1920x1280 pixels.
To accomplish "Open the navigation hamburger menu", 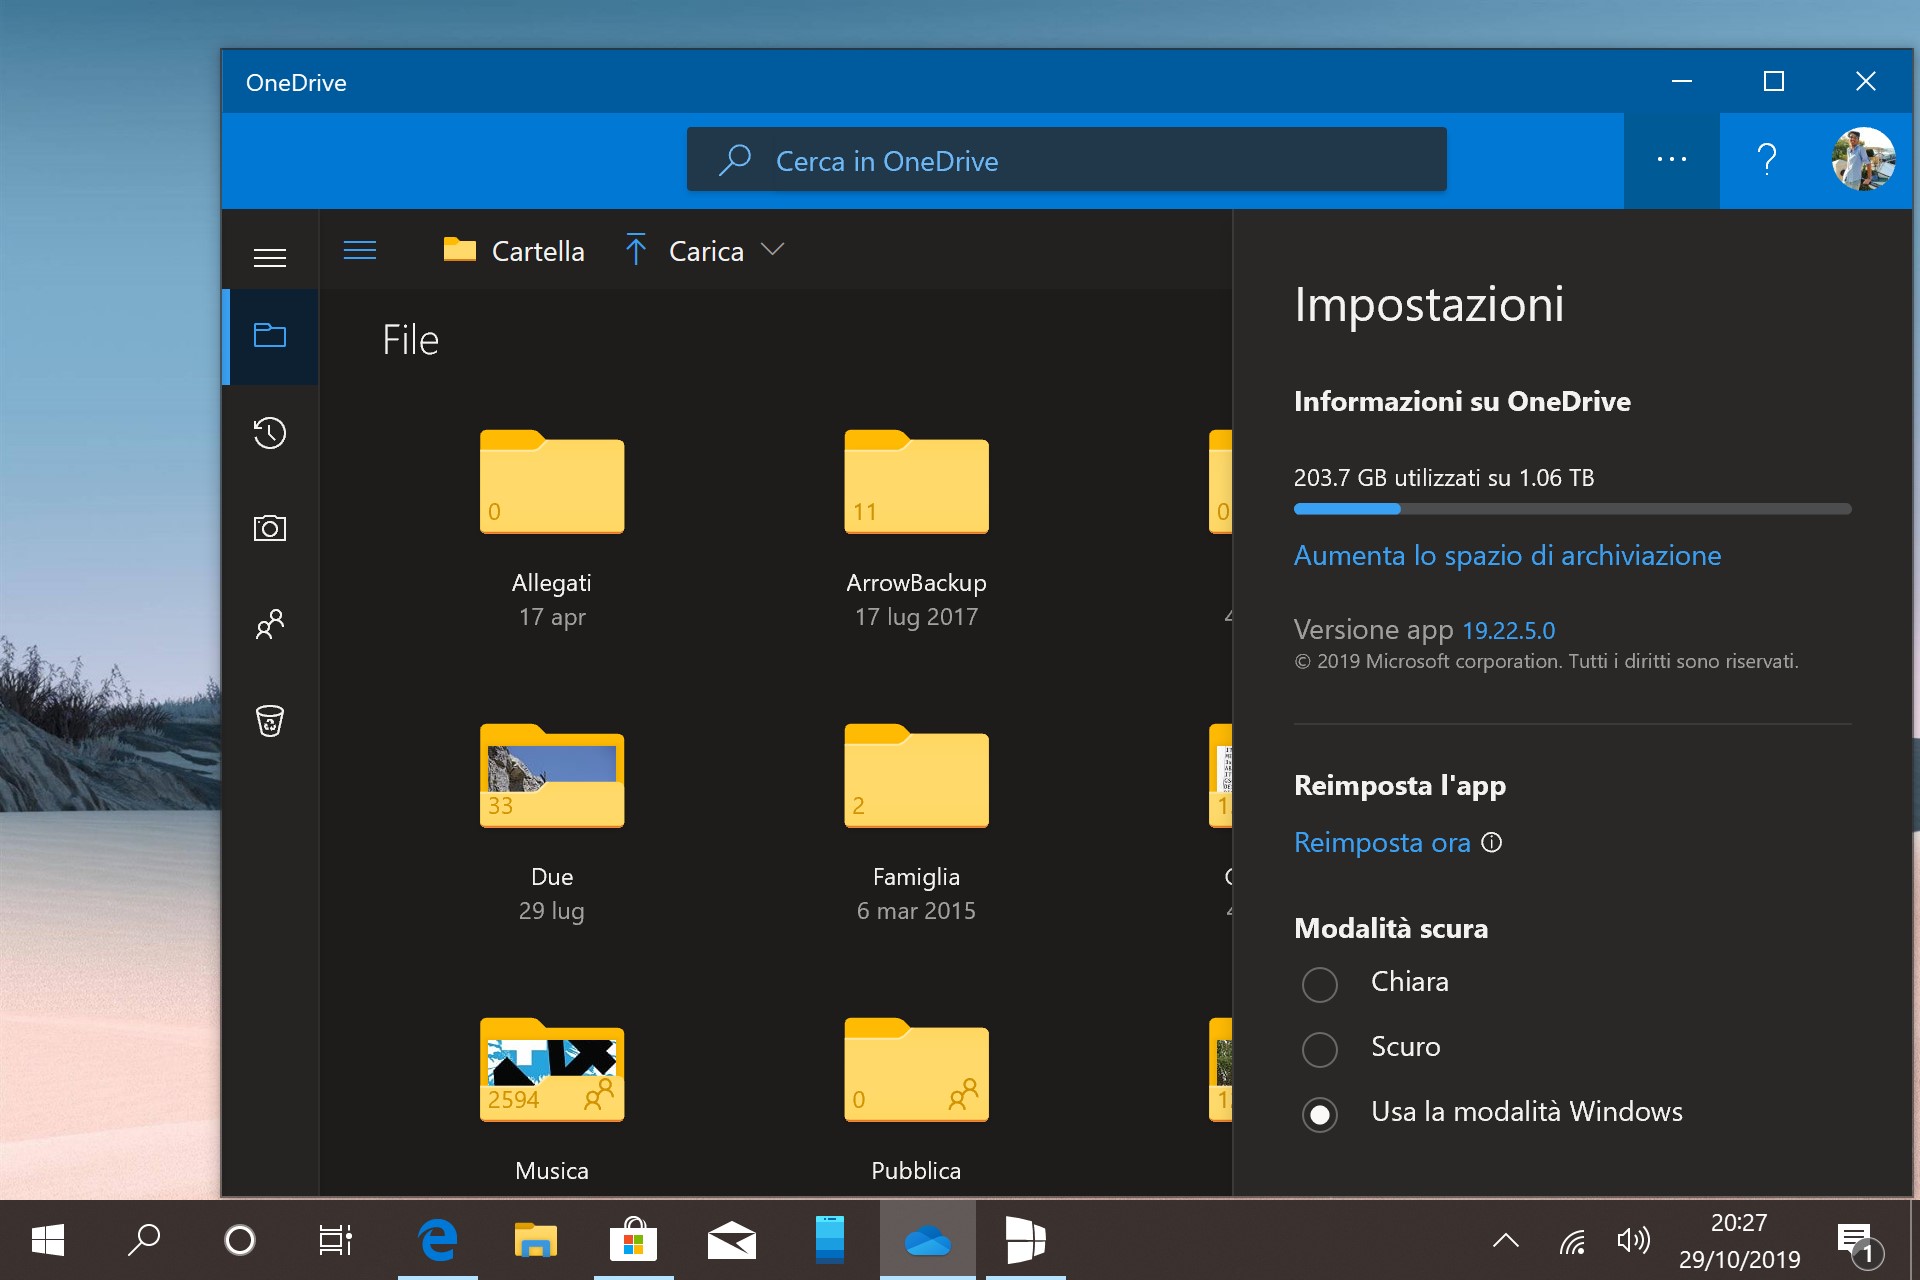I will point(270,258).
